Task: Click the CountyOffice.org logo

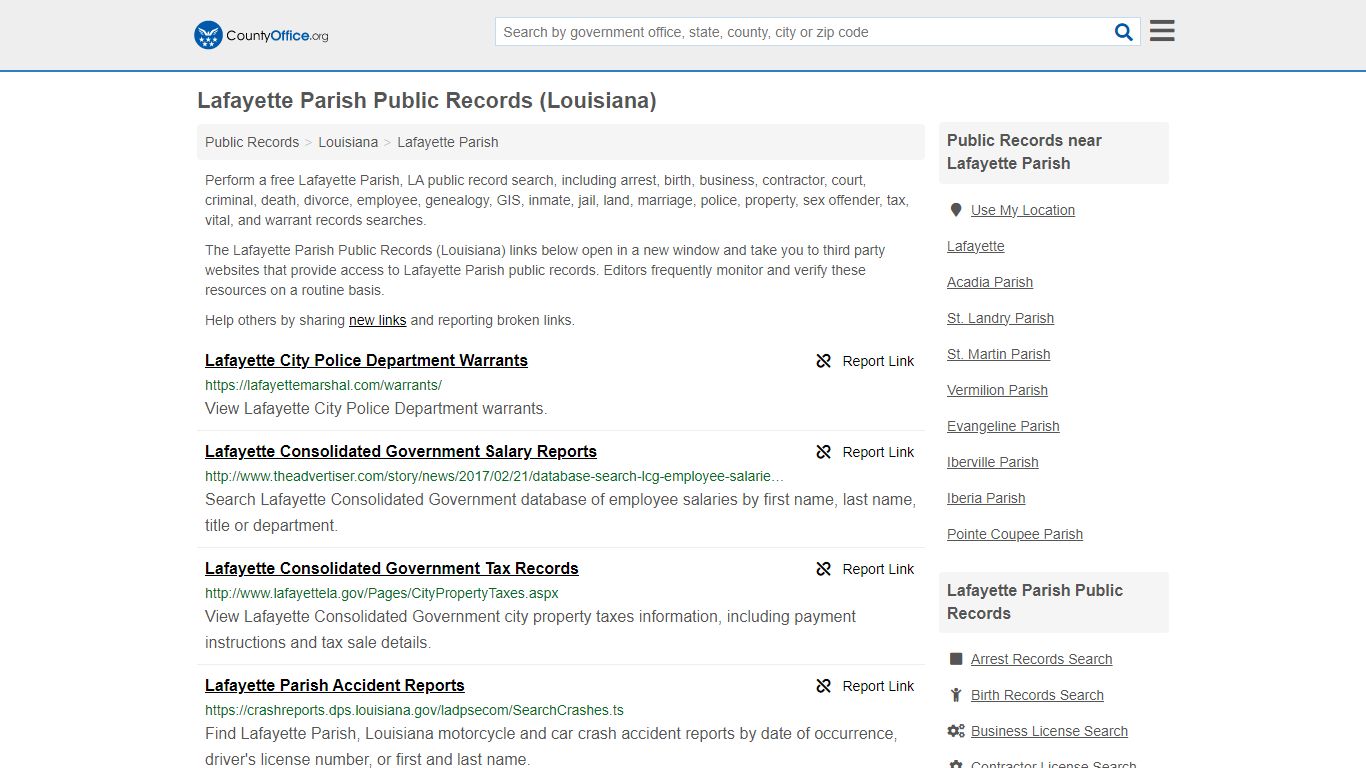Action: [261, 35]
